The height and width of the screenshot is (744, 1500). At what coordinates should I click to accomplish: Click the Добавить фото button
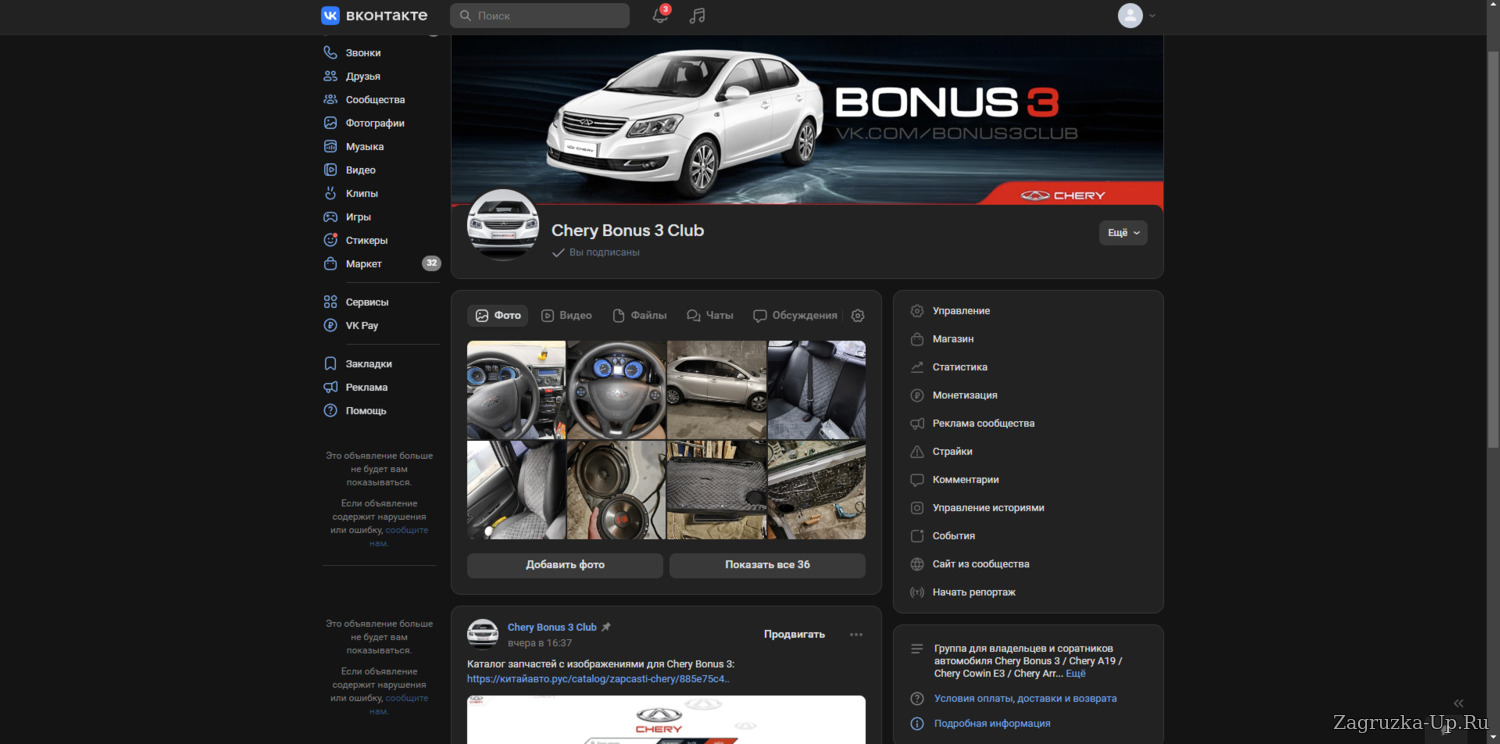[x=565, y=565]
